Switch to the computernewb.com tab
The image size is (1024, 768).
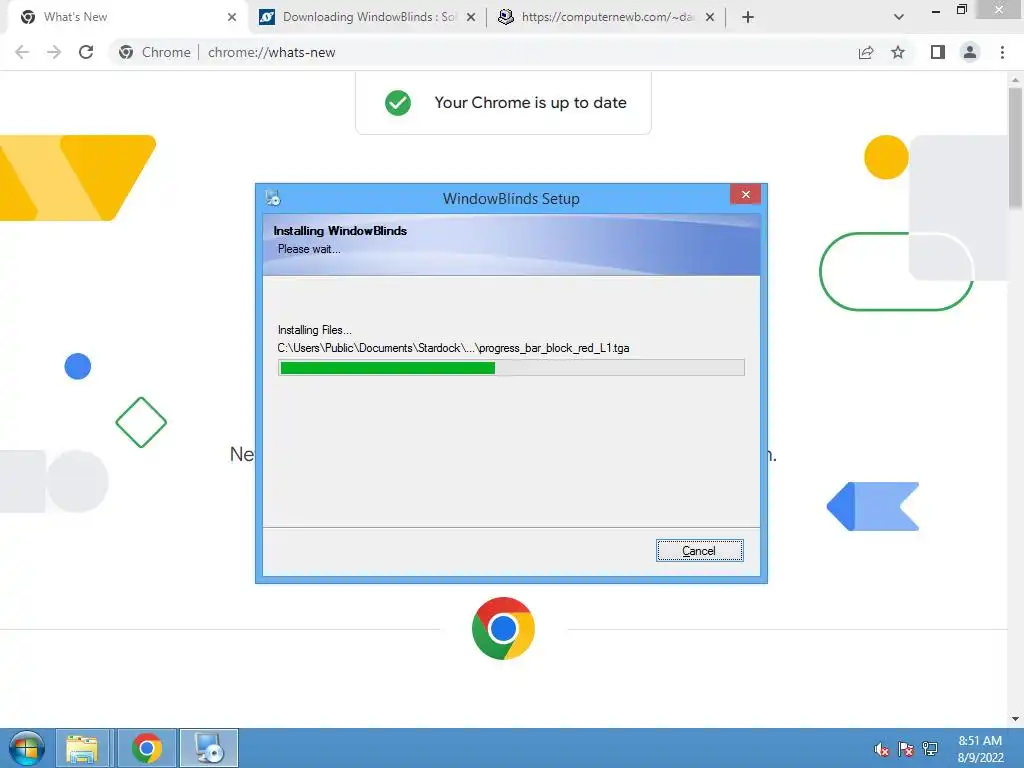pos(607,17)
